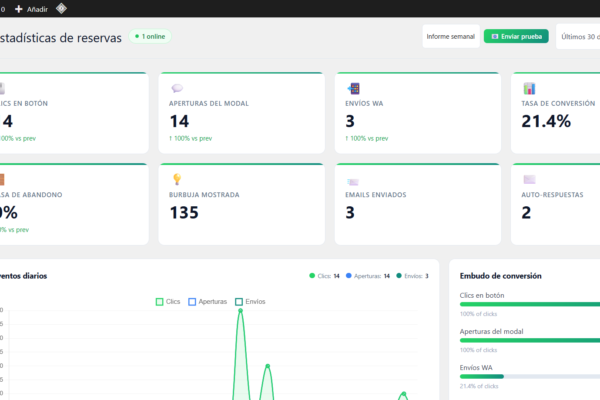Click the Auto-respuestas value 2
This screenshot has width=600, height=400.
coord(526,212)
